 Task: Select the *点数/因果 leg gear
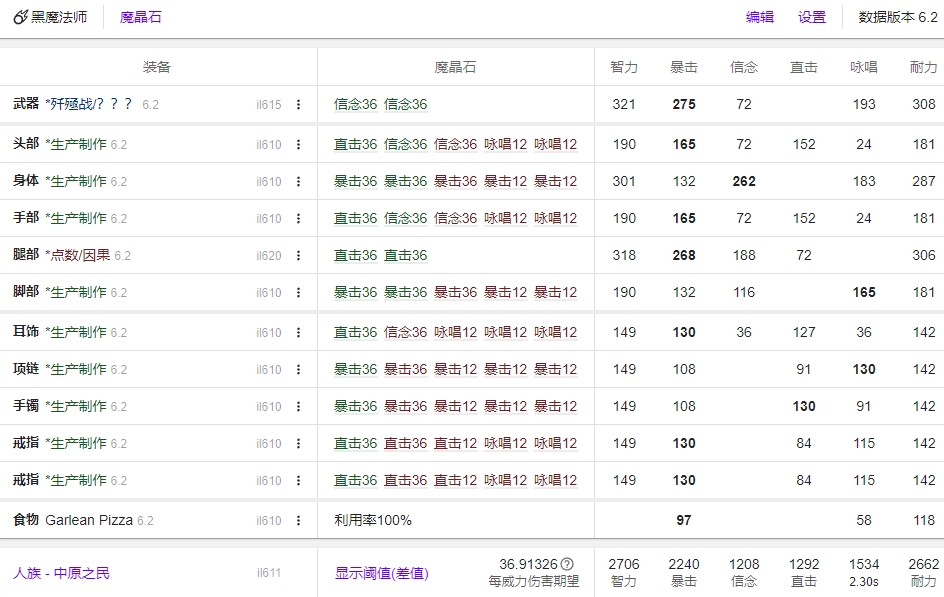[78, 255]
